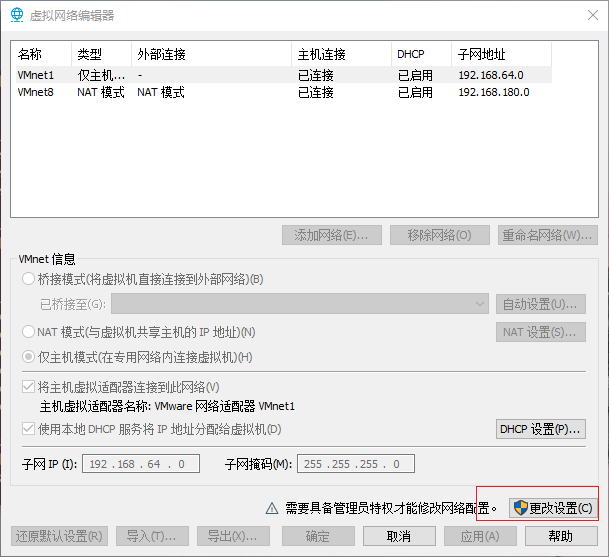The width and height of the screenshot is (609, 557).
Task: Click 名称 column header
Action: click(44, 54)
